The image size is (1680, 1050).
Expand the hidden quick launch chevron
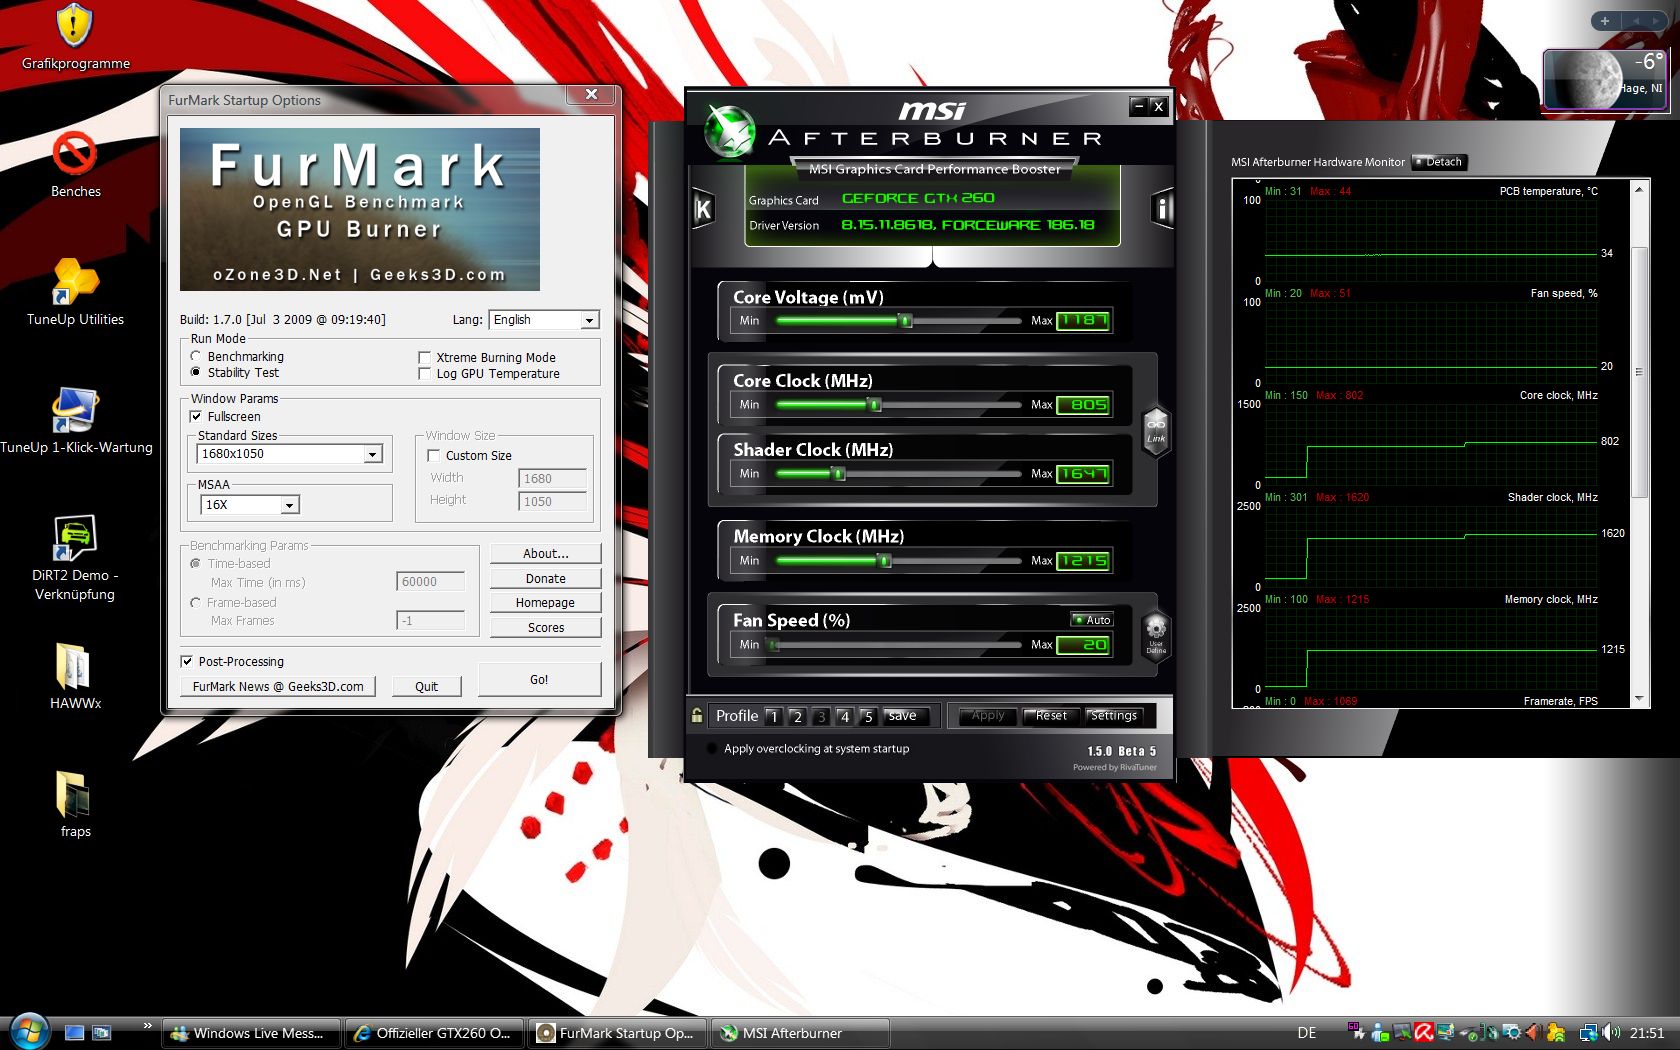(x=147, y=1025)
